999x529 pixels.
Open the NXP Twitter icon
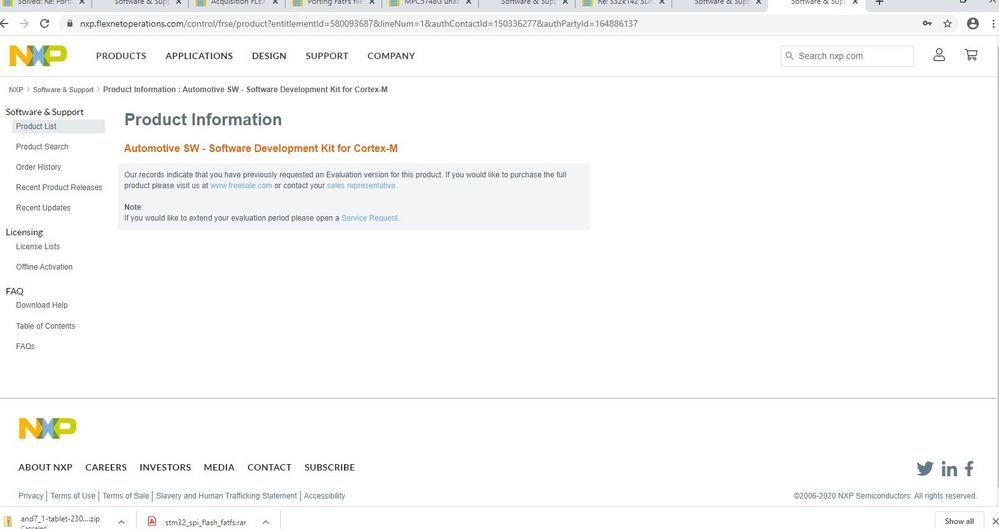click(x=924, y=468)
